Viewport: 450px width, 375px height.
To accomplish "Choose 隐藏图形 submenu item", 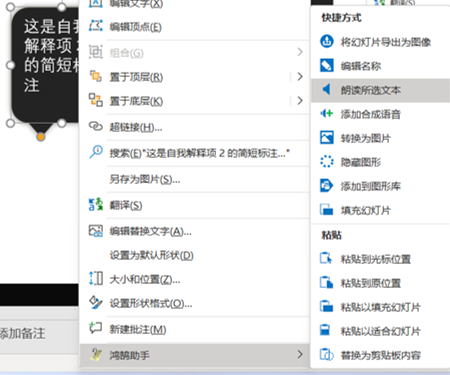I will [x=380, y=162].
